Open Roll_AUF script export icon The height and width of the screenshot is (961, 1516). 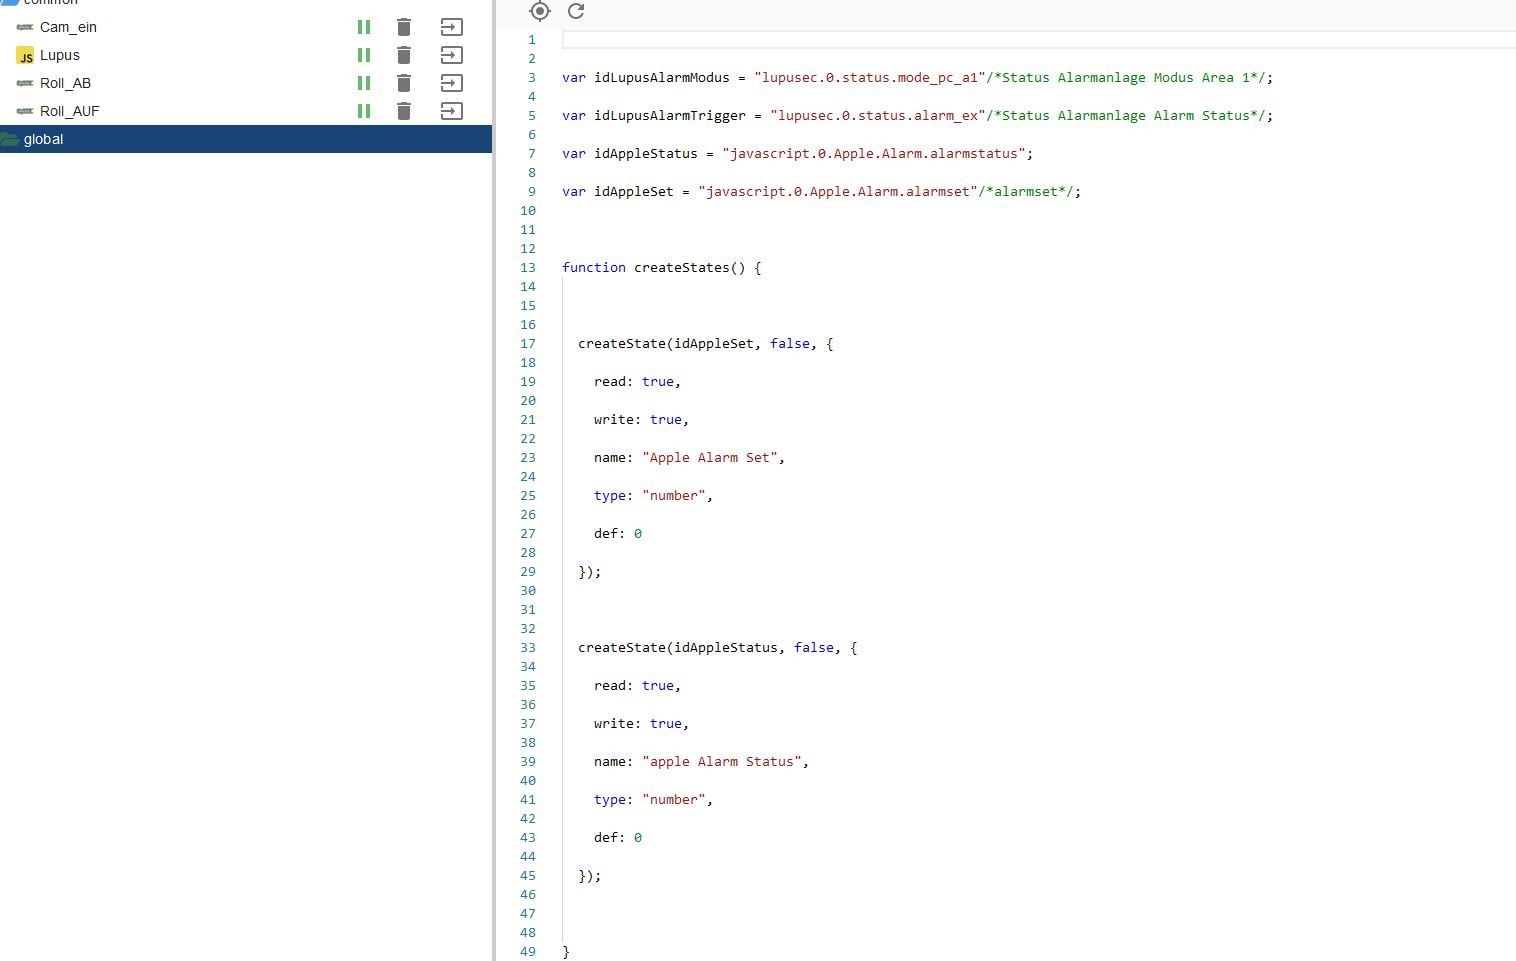click(x=452, y=111)
